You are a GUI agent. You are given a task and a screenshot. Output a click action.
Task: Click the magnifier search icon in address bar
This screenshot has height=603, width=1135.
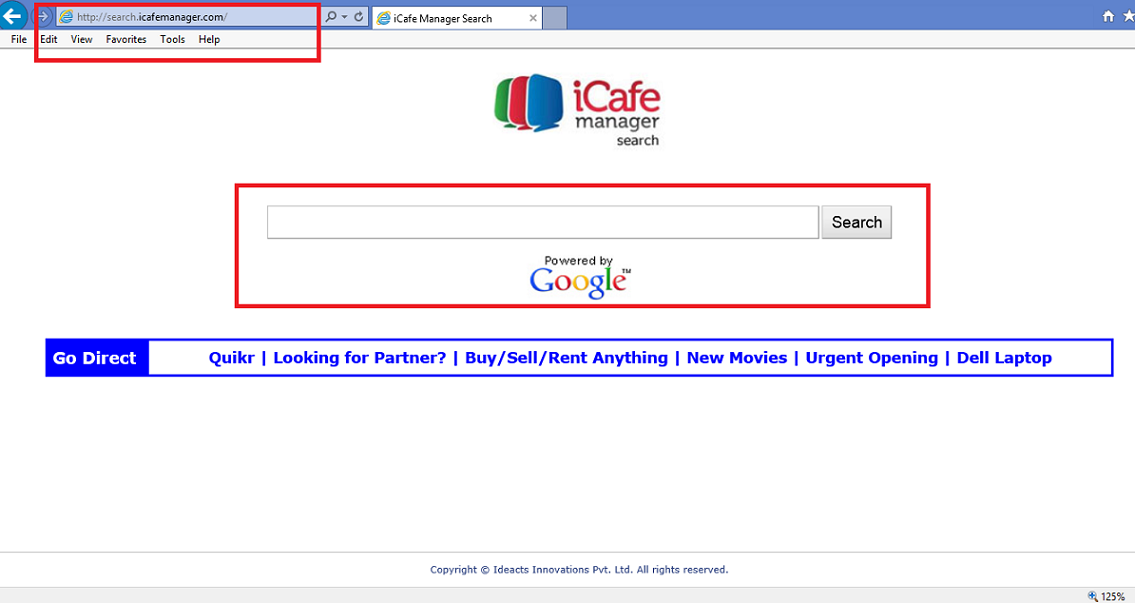pos(331,17)
